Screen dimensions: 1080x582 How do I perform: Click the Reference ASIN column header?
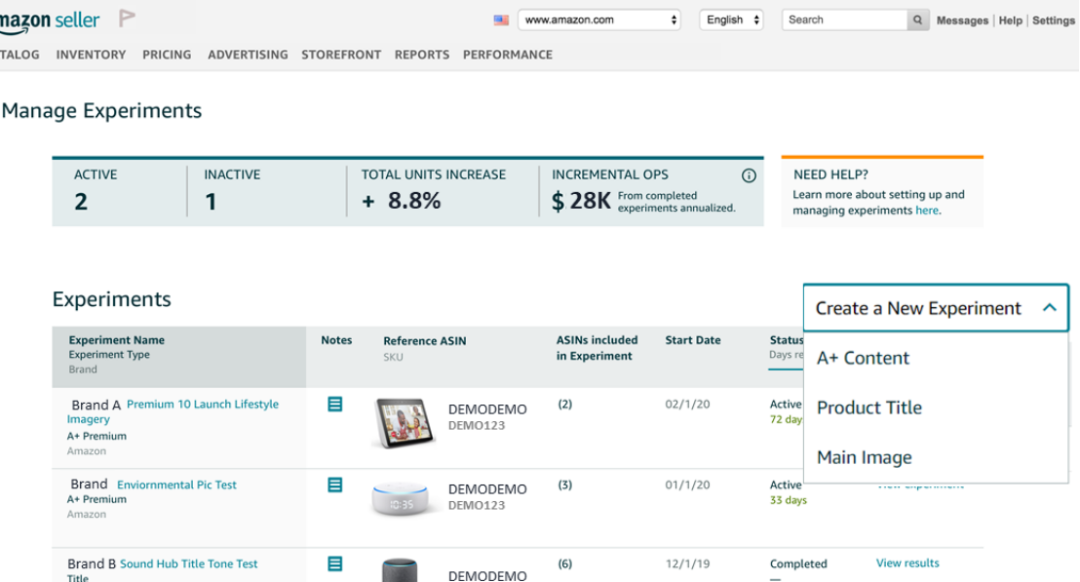[424, 341]
